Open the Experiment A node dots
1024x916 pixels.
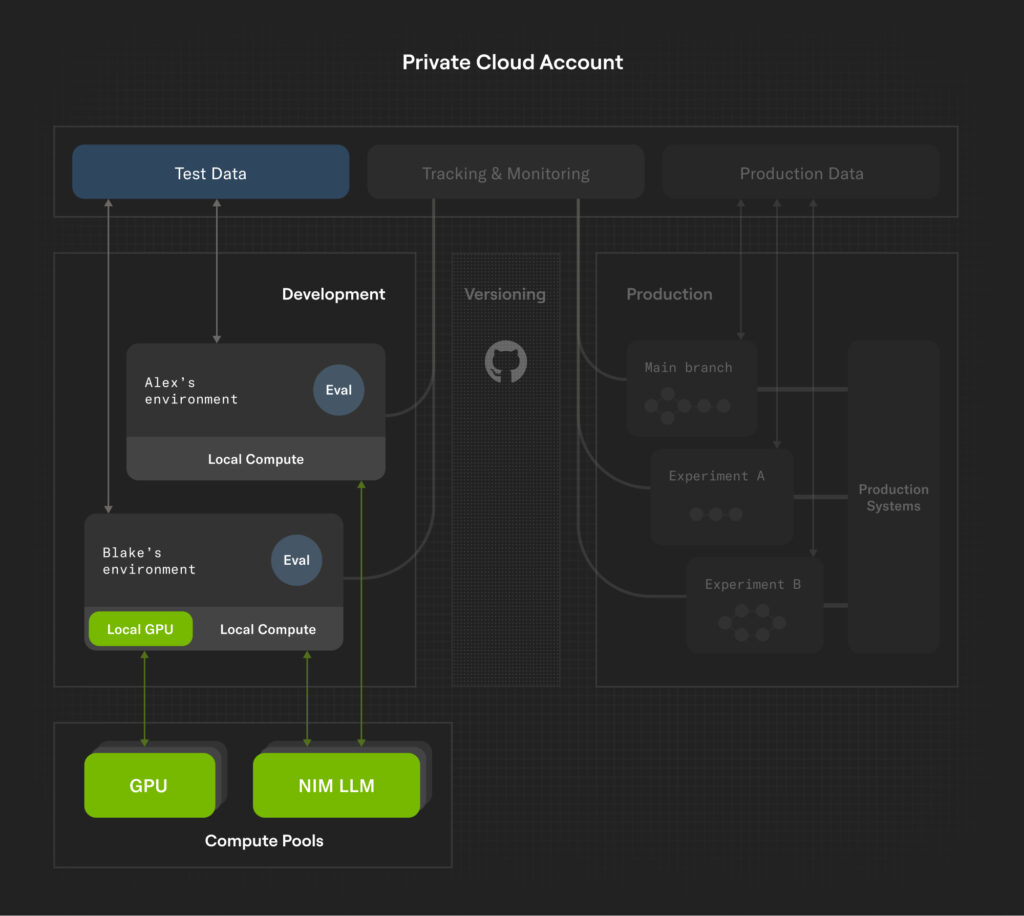tap(715, 512)
